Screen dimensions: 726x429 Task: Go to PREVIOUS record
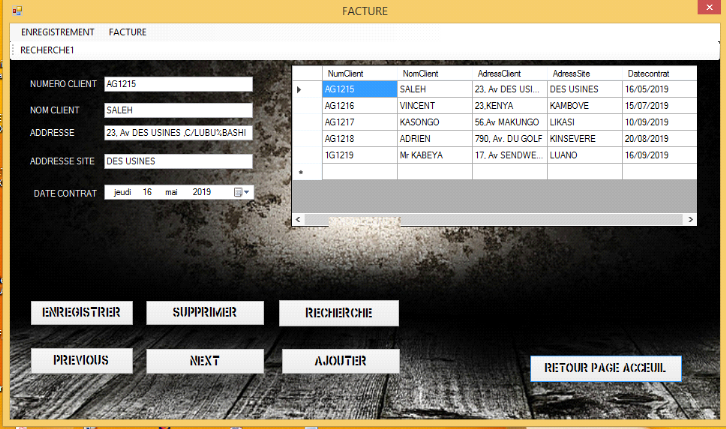coord(81,360)
